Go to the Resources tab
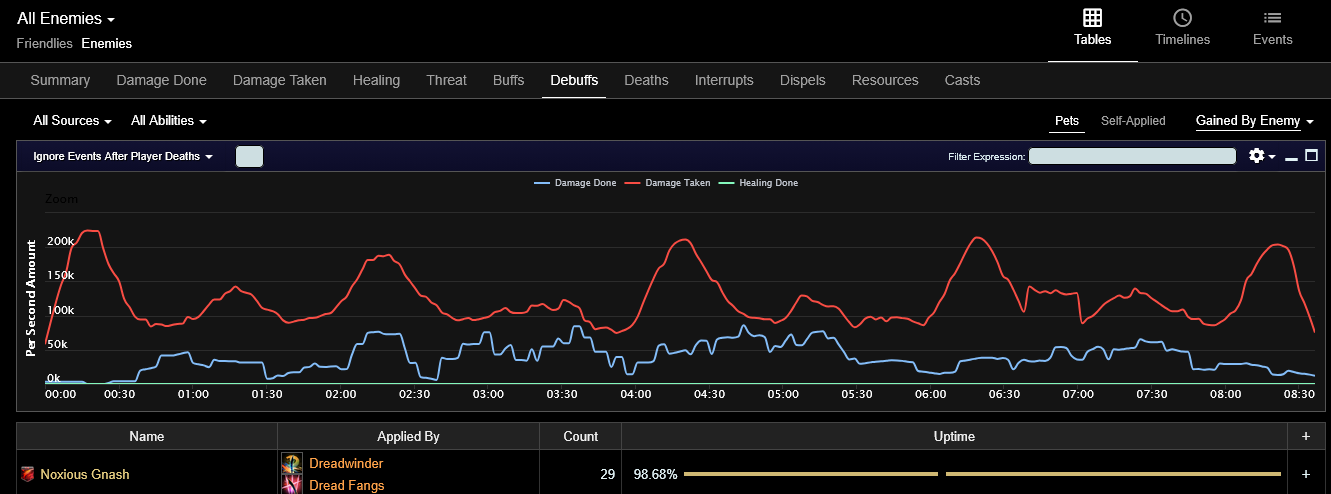This screenshot has height=494, width=1331. tap(885, 80)
